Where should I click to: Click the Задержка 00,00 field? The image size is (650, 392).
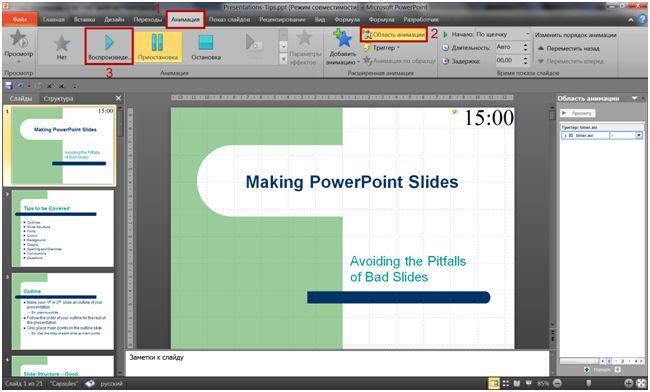pos(508,60)
